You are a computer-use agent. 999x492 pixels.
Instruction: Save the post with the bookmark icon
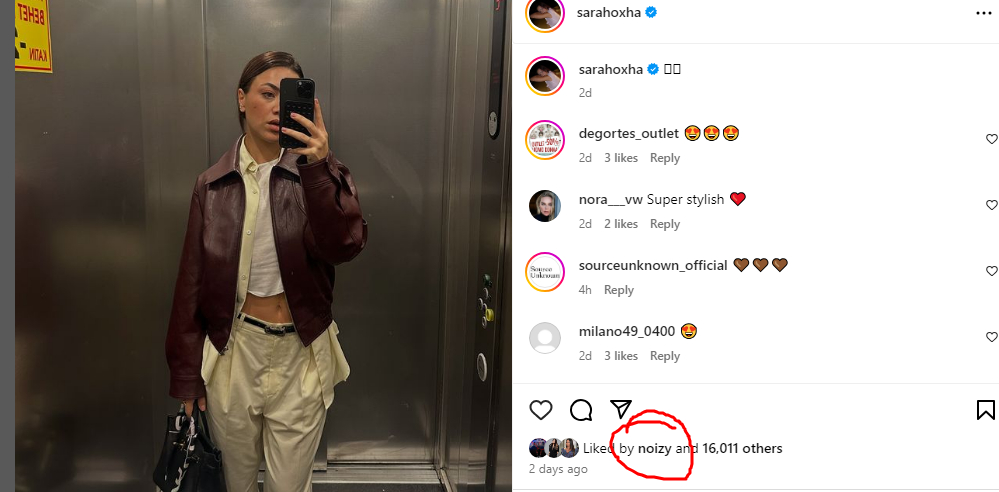(986, 410)
